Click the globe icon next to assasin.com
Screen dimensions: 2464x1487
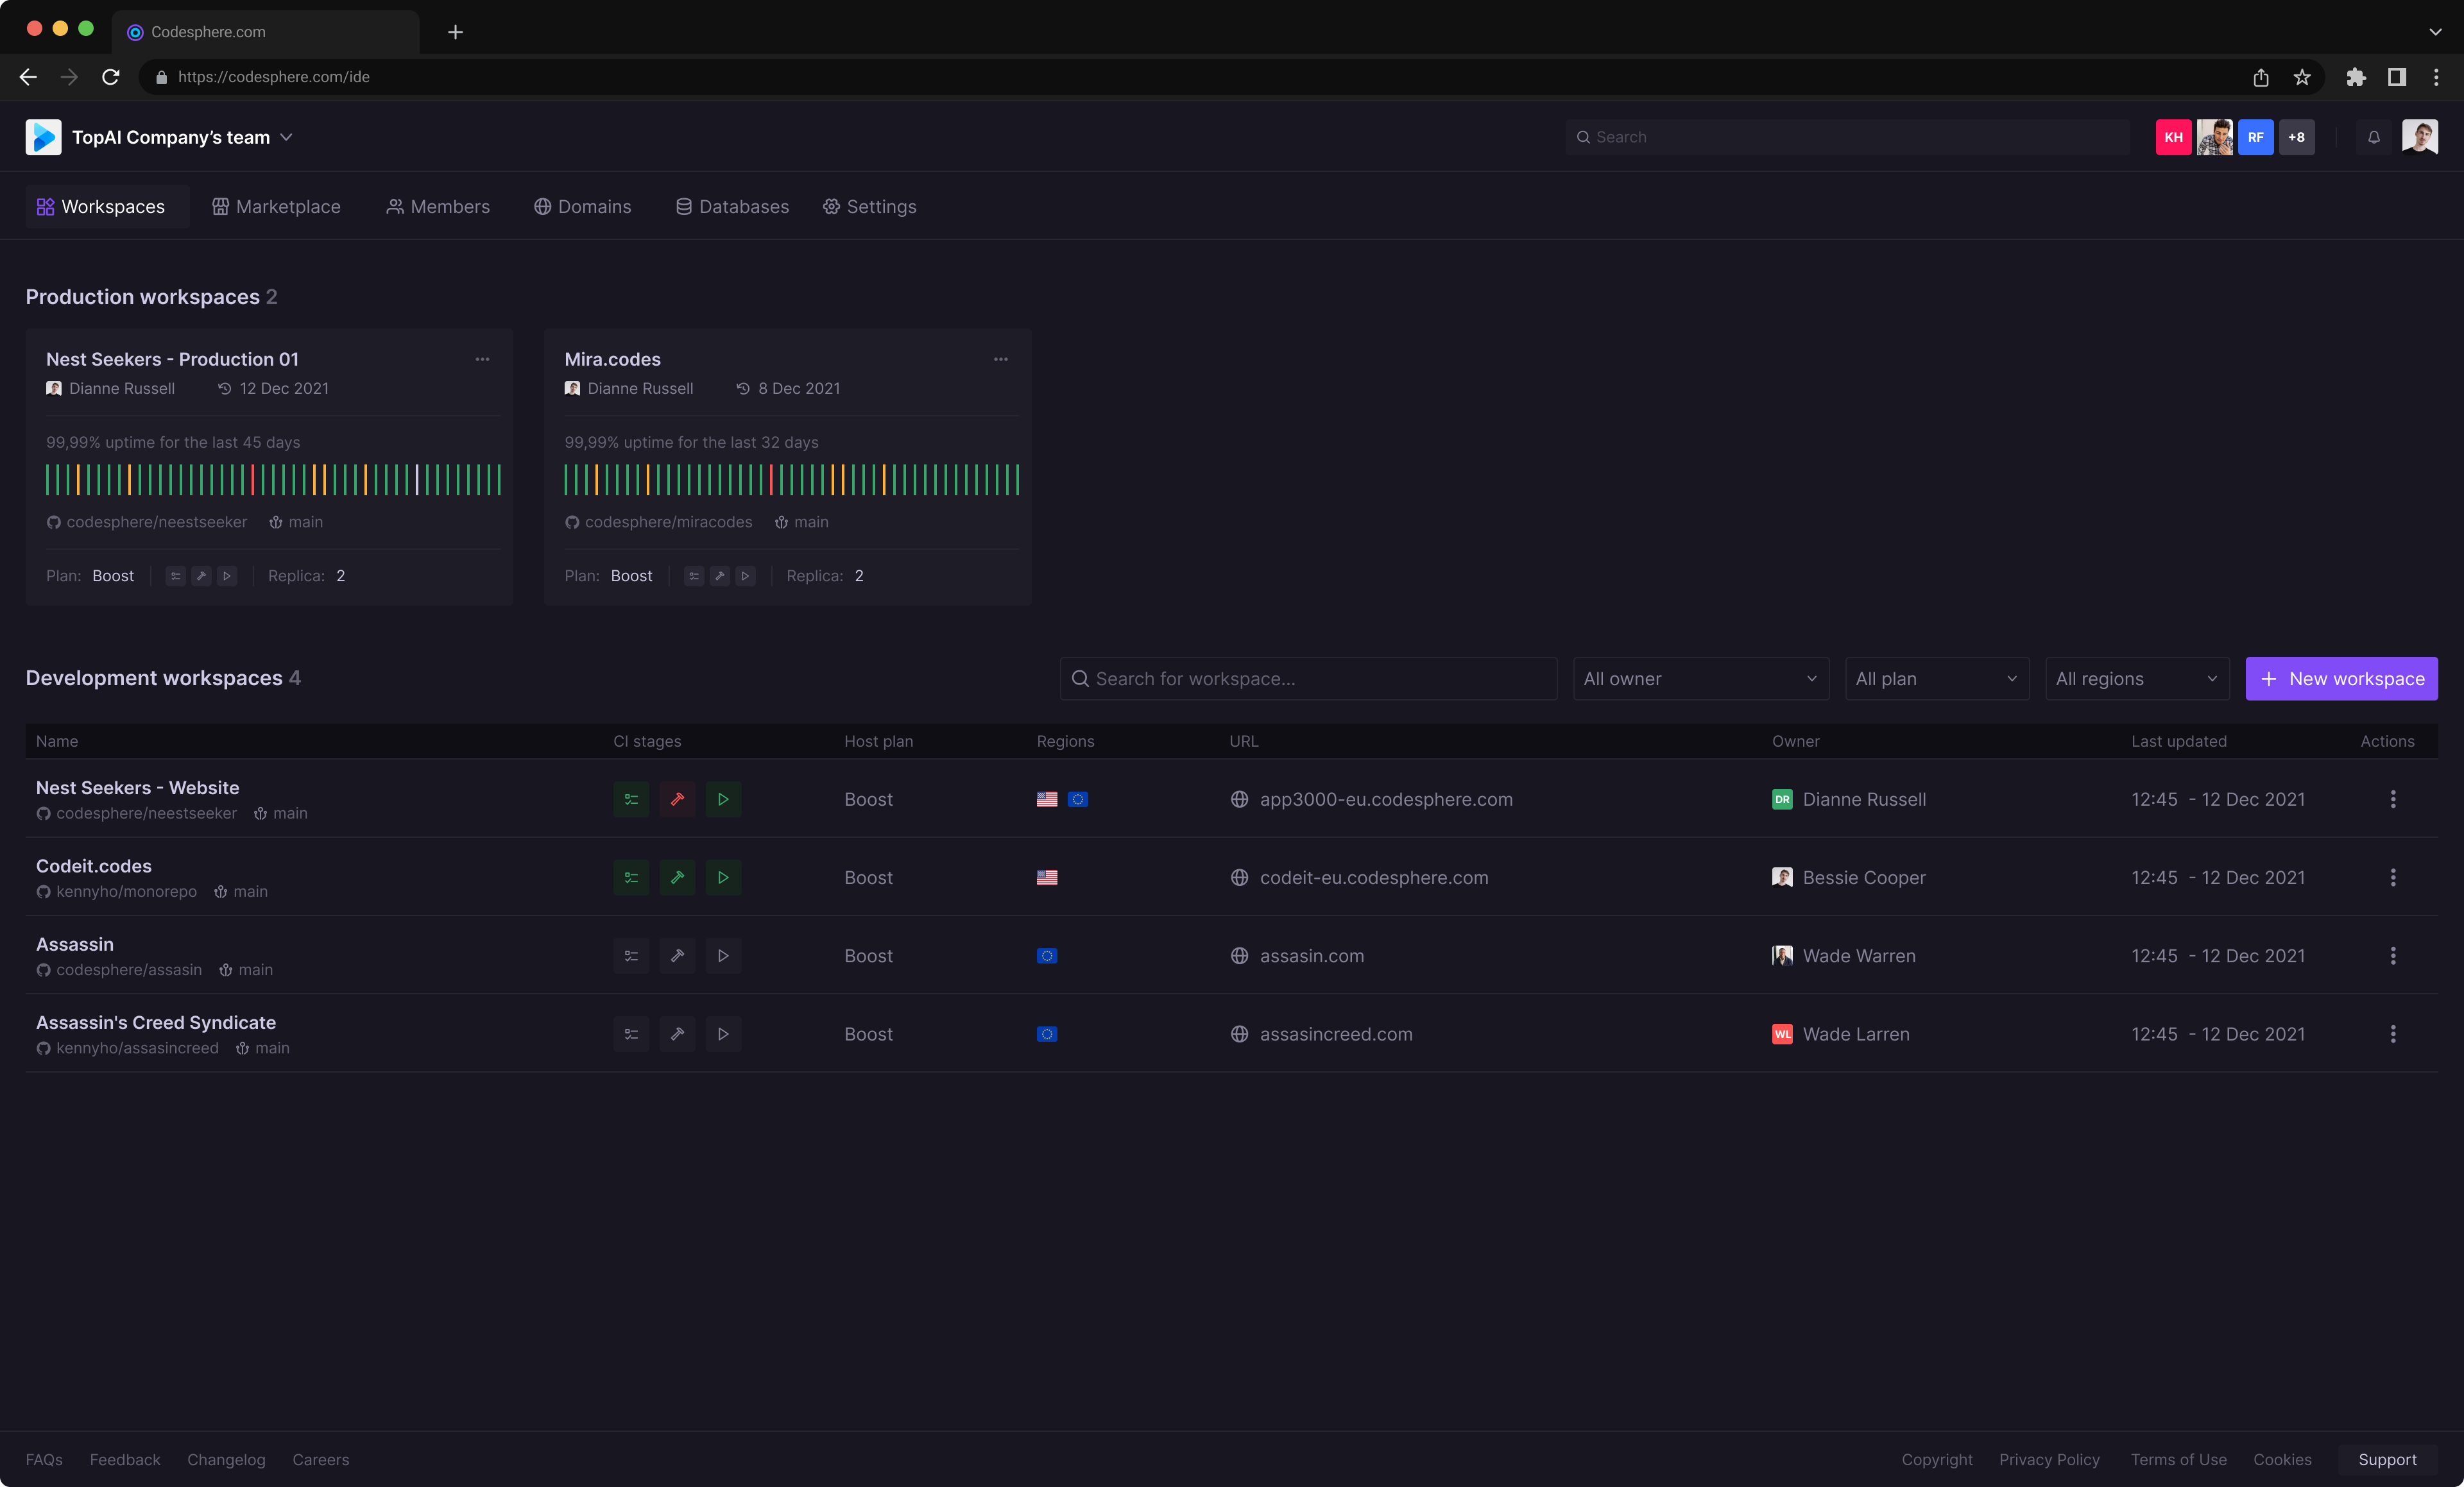(x=1239, y=955)
